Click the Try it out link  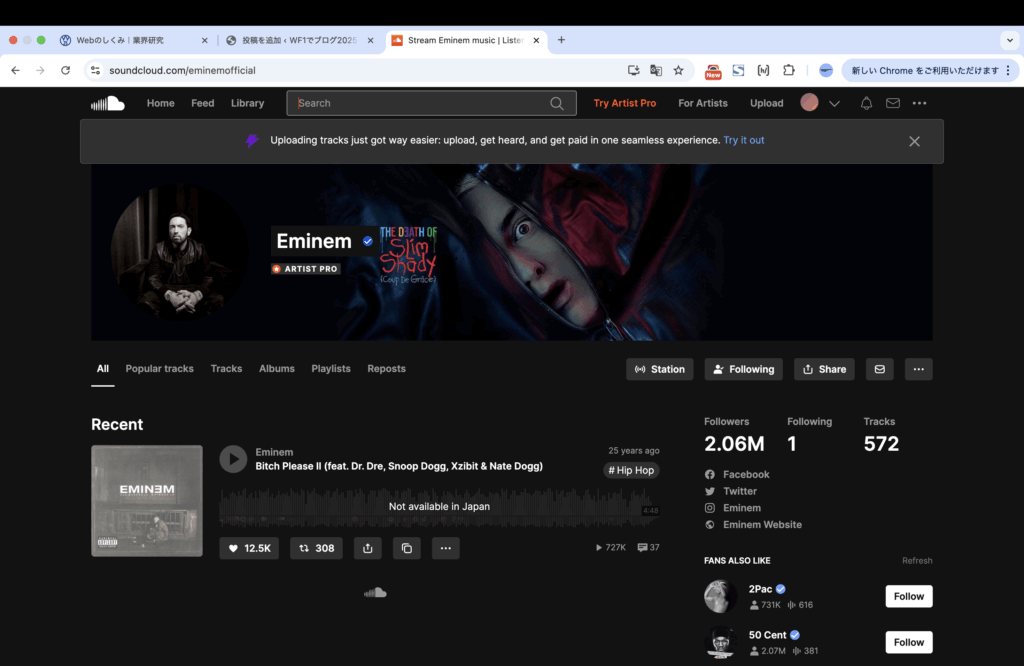(744, 141)
